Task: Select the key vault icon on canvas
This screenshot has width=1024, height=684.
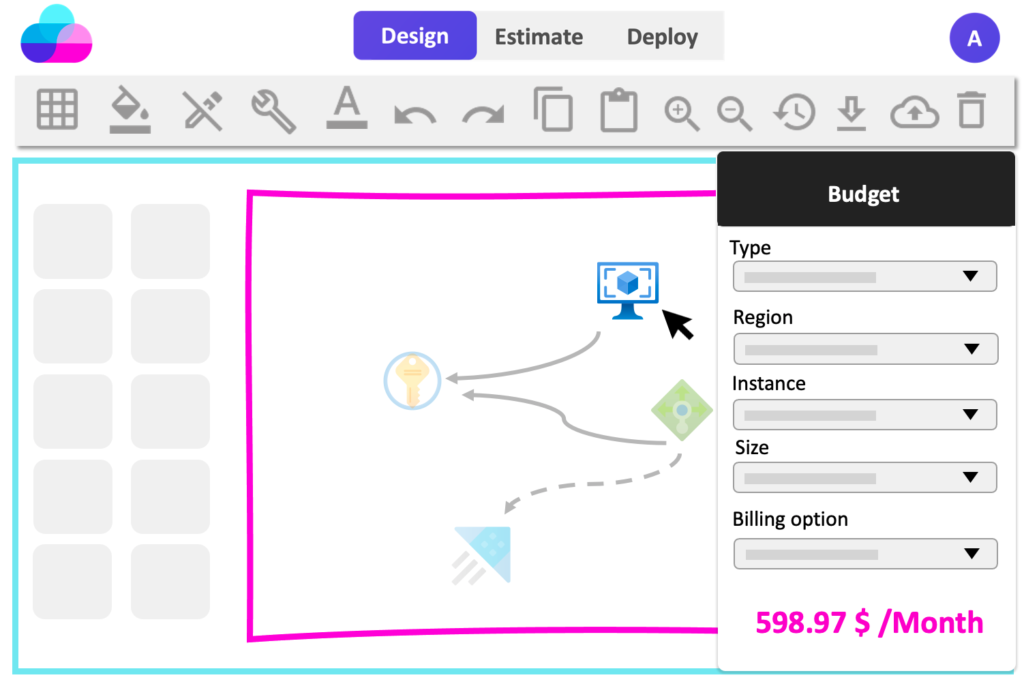Action: coord(412,381)
